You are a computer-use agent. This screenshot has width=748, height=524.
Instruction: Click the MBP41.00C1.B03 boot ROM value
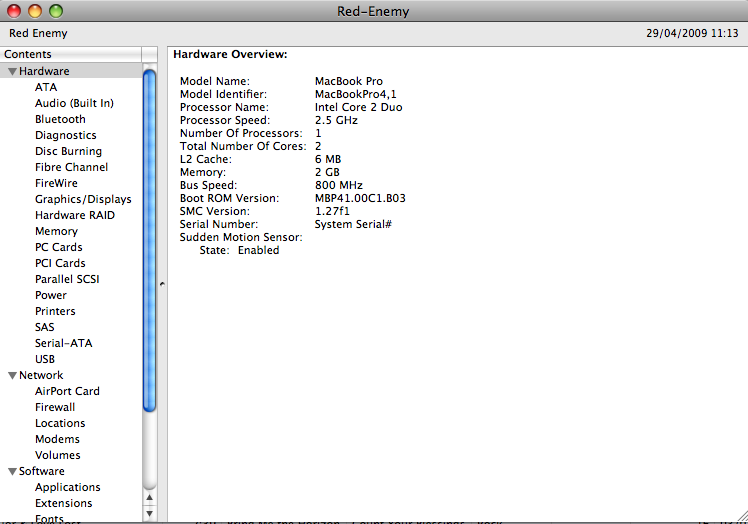click(x=360, y=199)
